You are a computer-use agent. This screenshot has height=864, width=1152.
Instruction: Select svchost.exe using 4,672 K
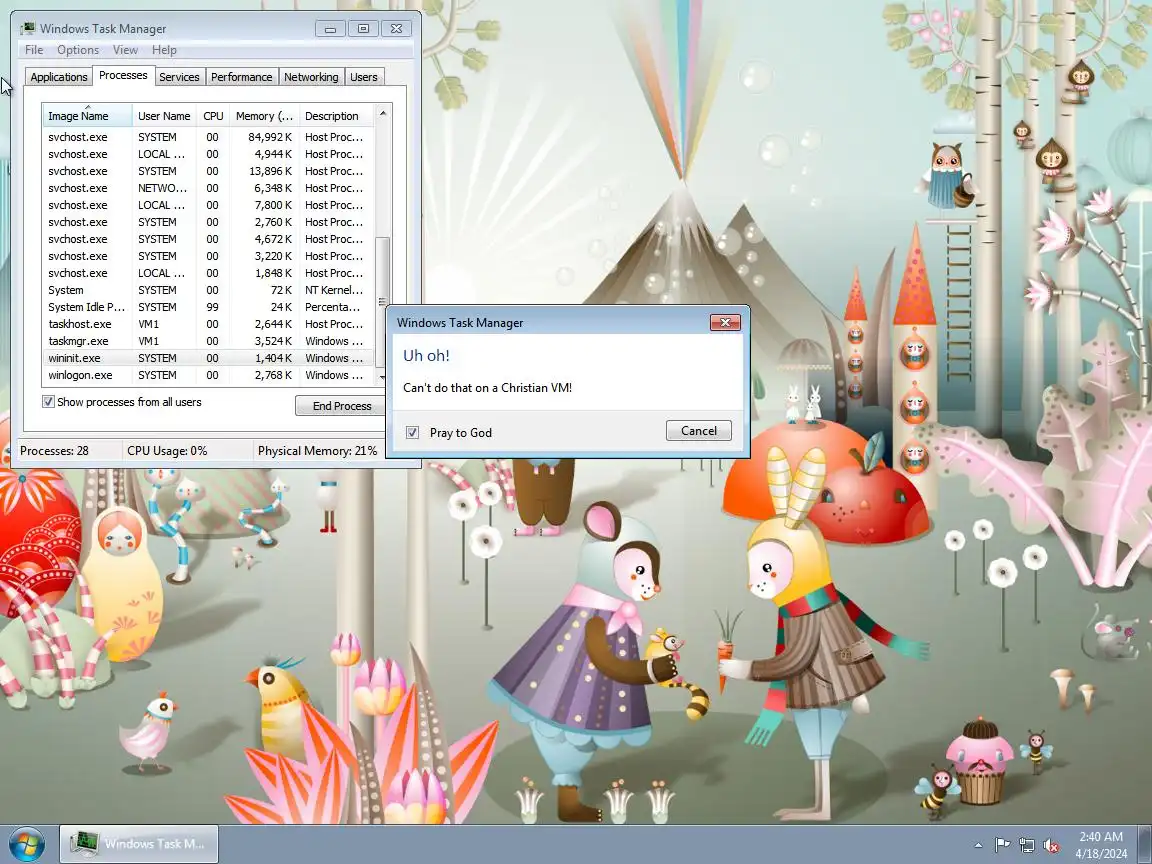[x=209, y=239]
